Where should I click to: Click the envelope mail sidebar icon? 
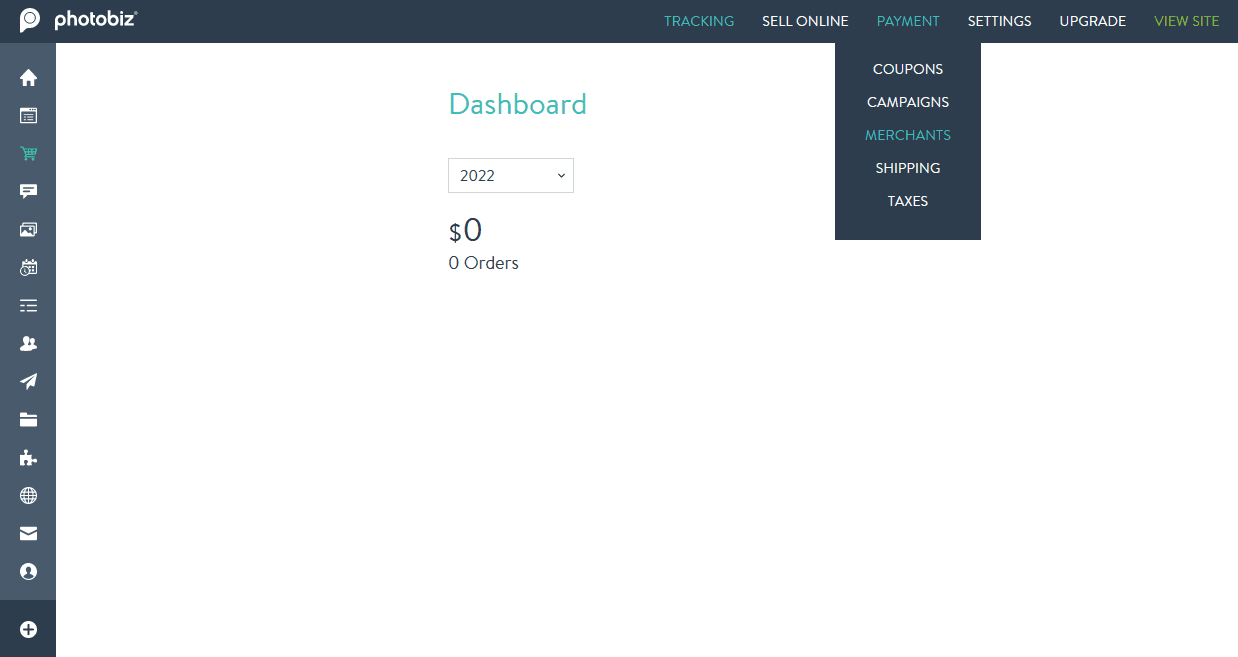[28, 534]
